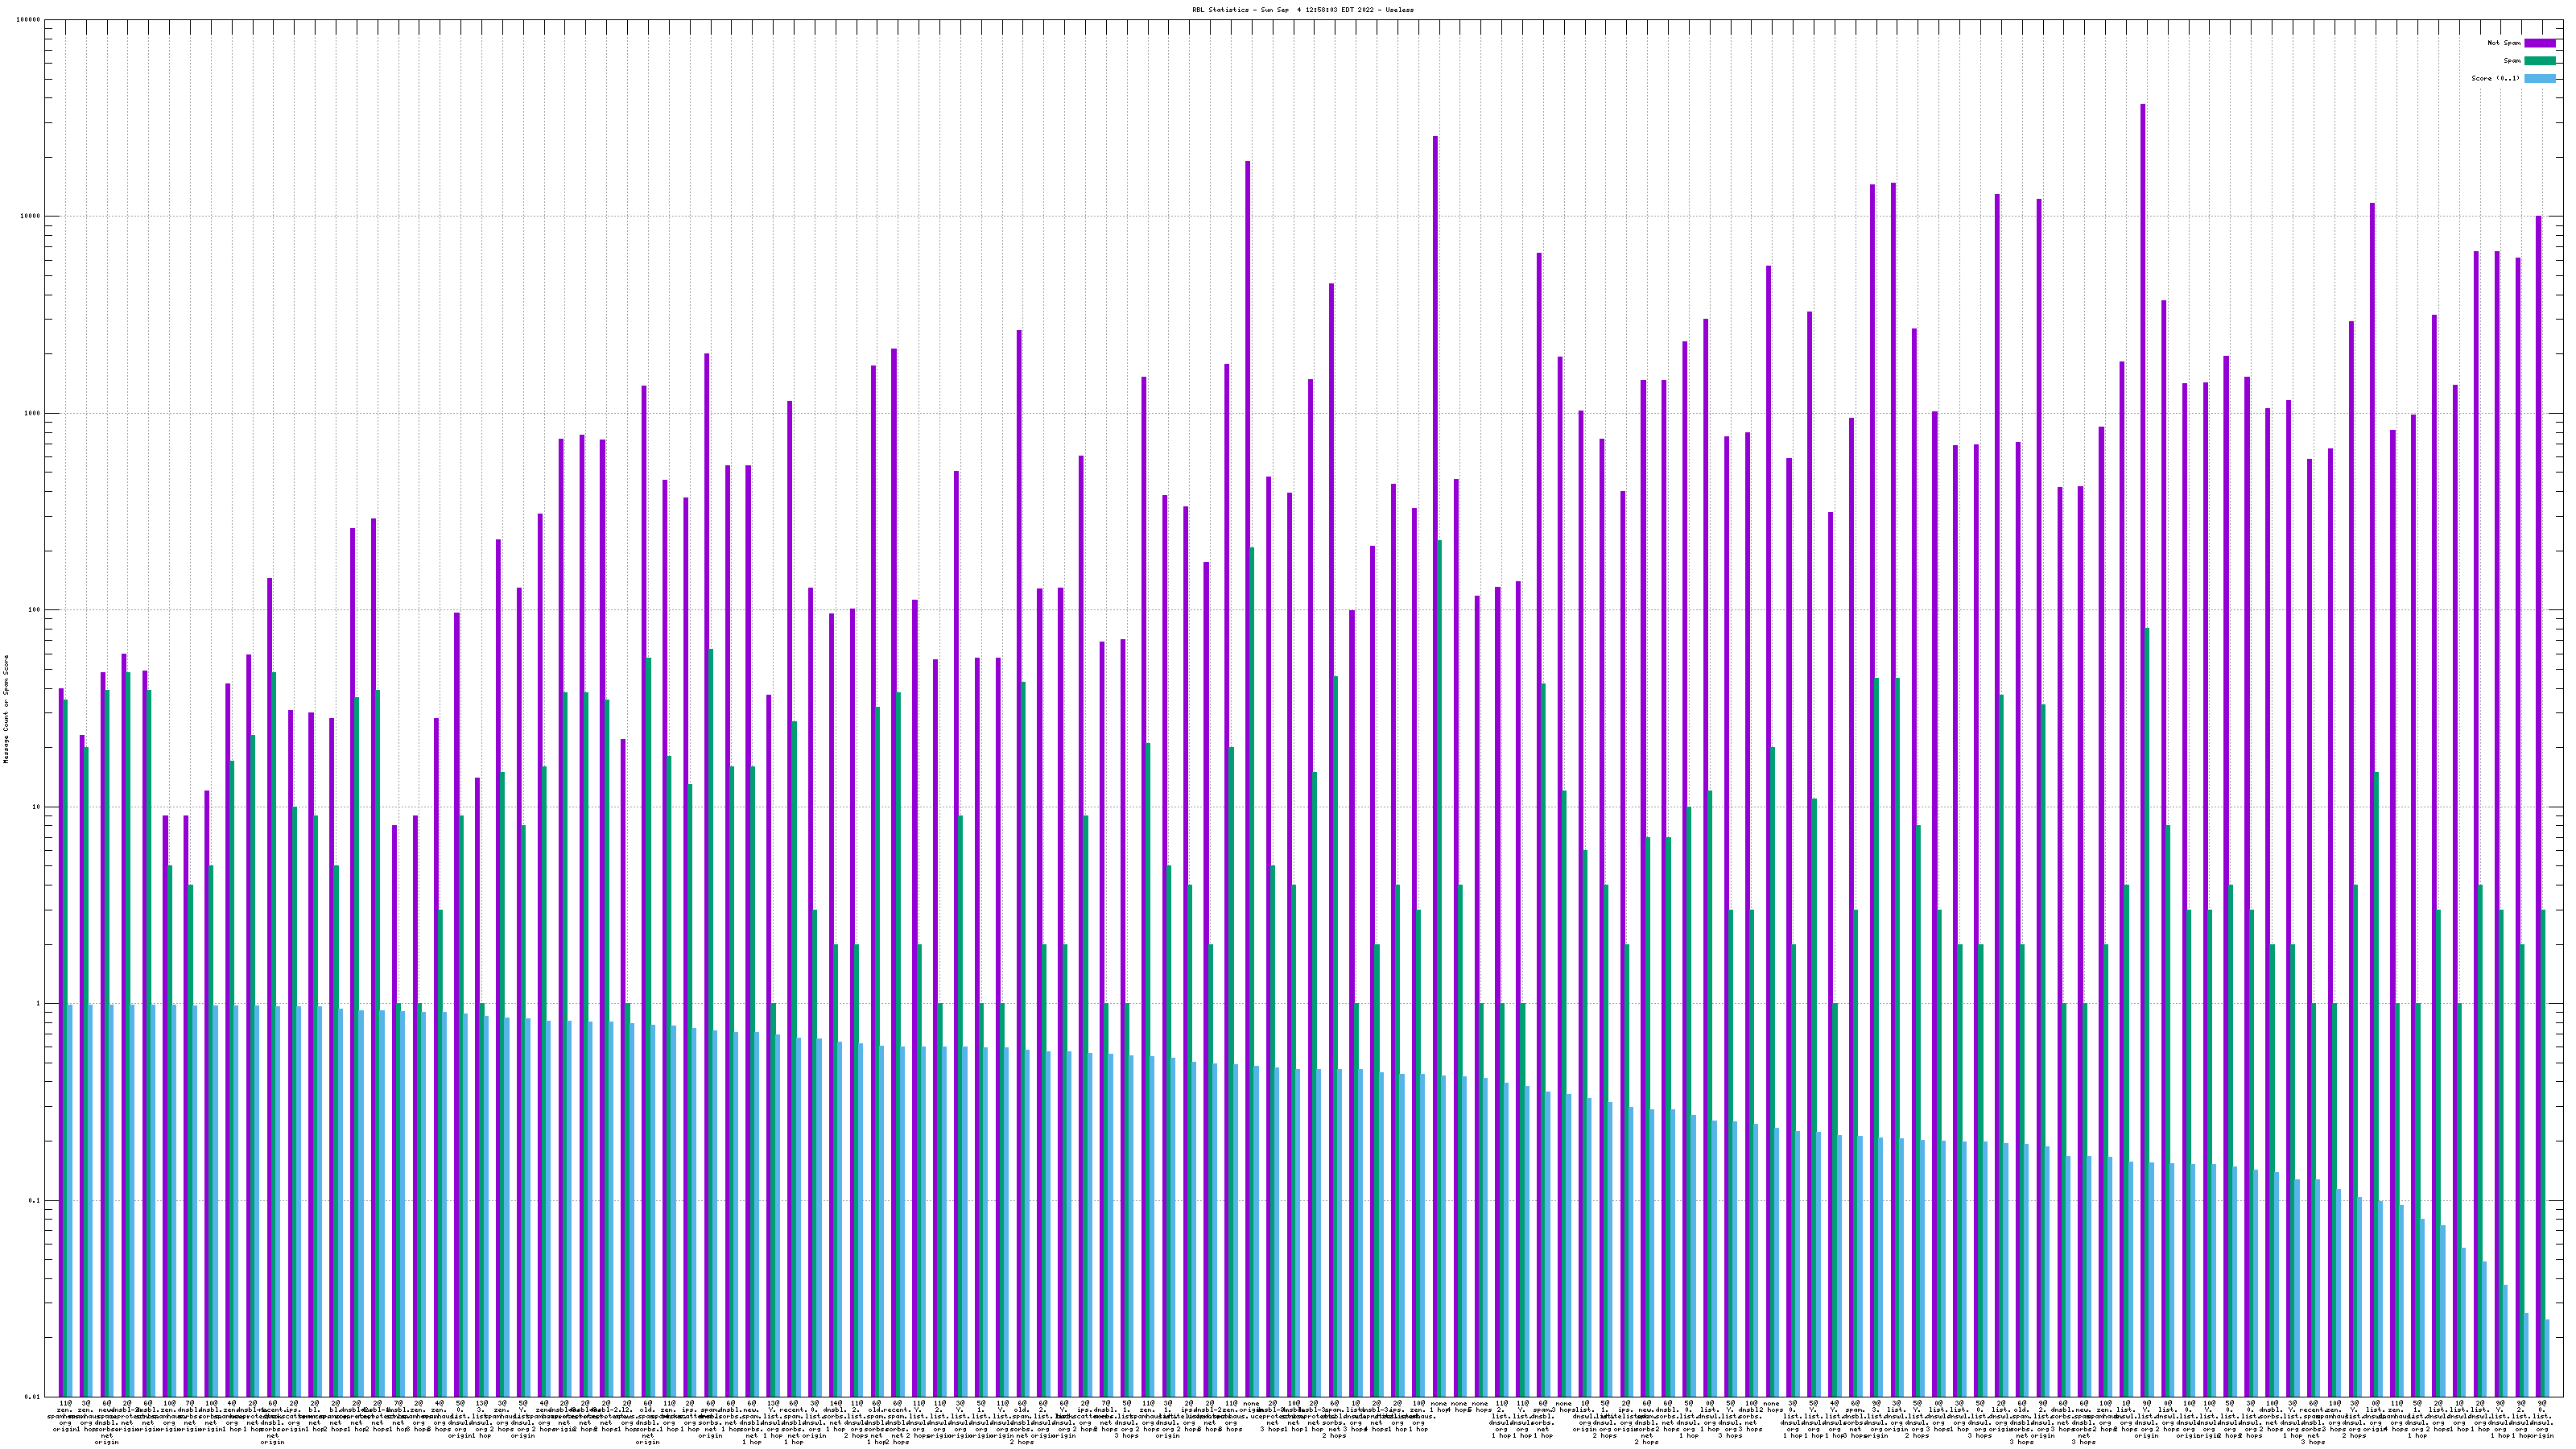2576x1449 pixels.
Task: Click the '10000' y-axis label
Action: click(31, 217)
